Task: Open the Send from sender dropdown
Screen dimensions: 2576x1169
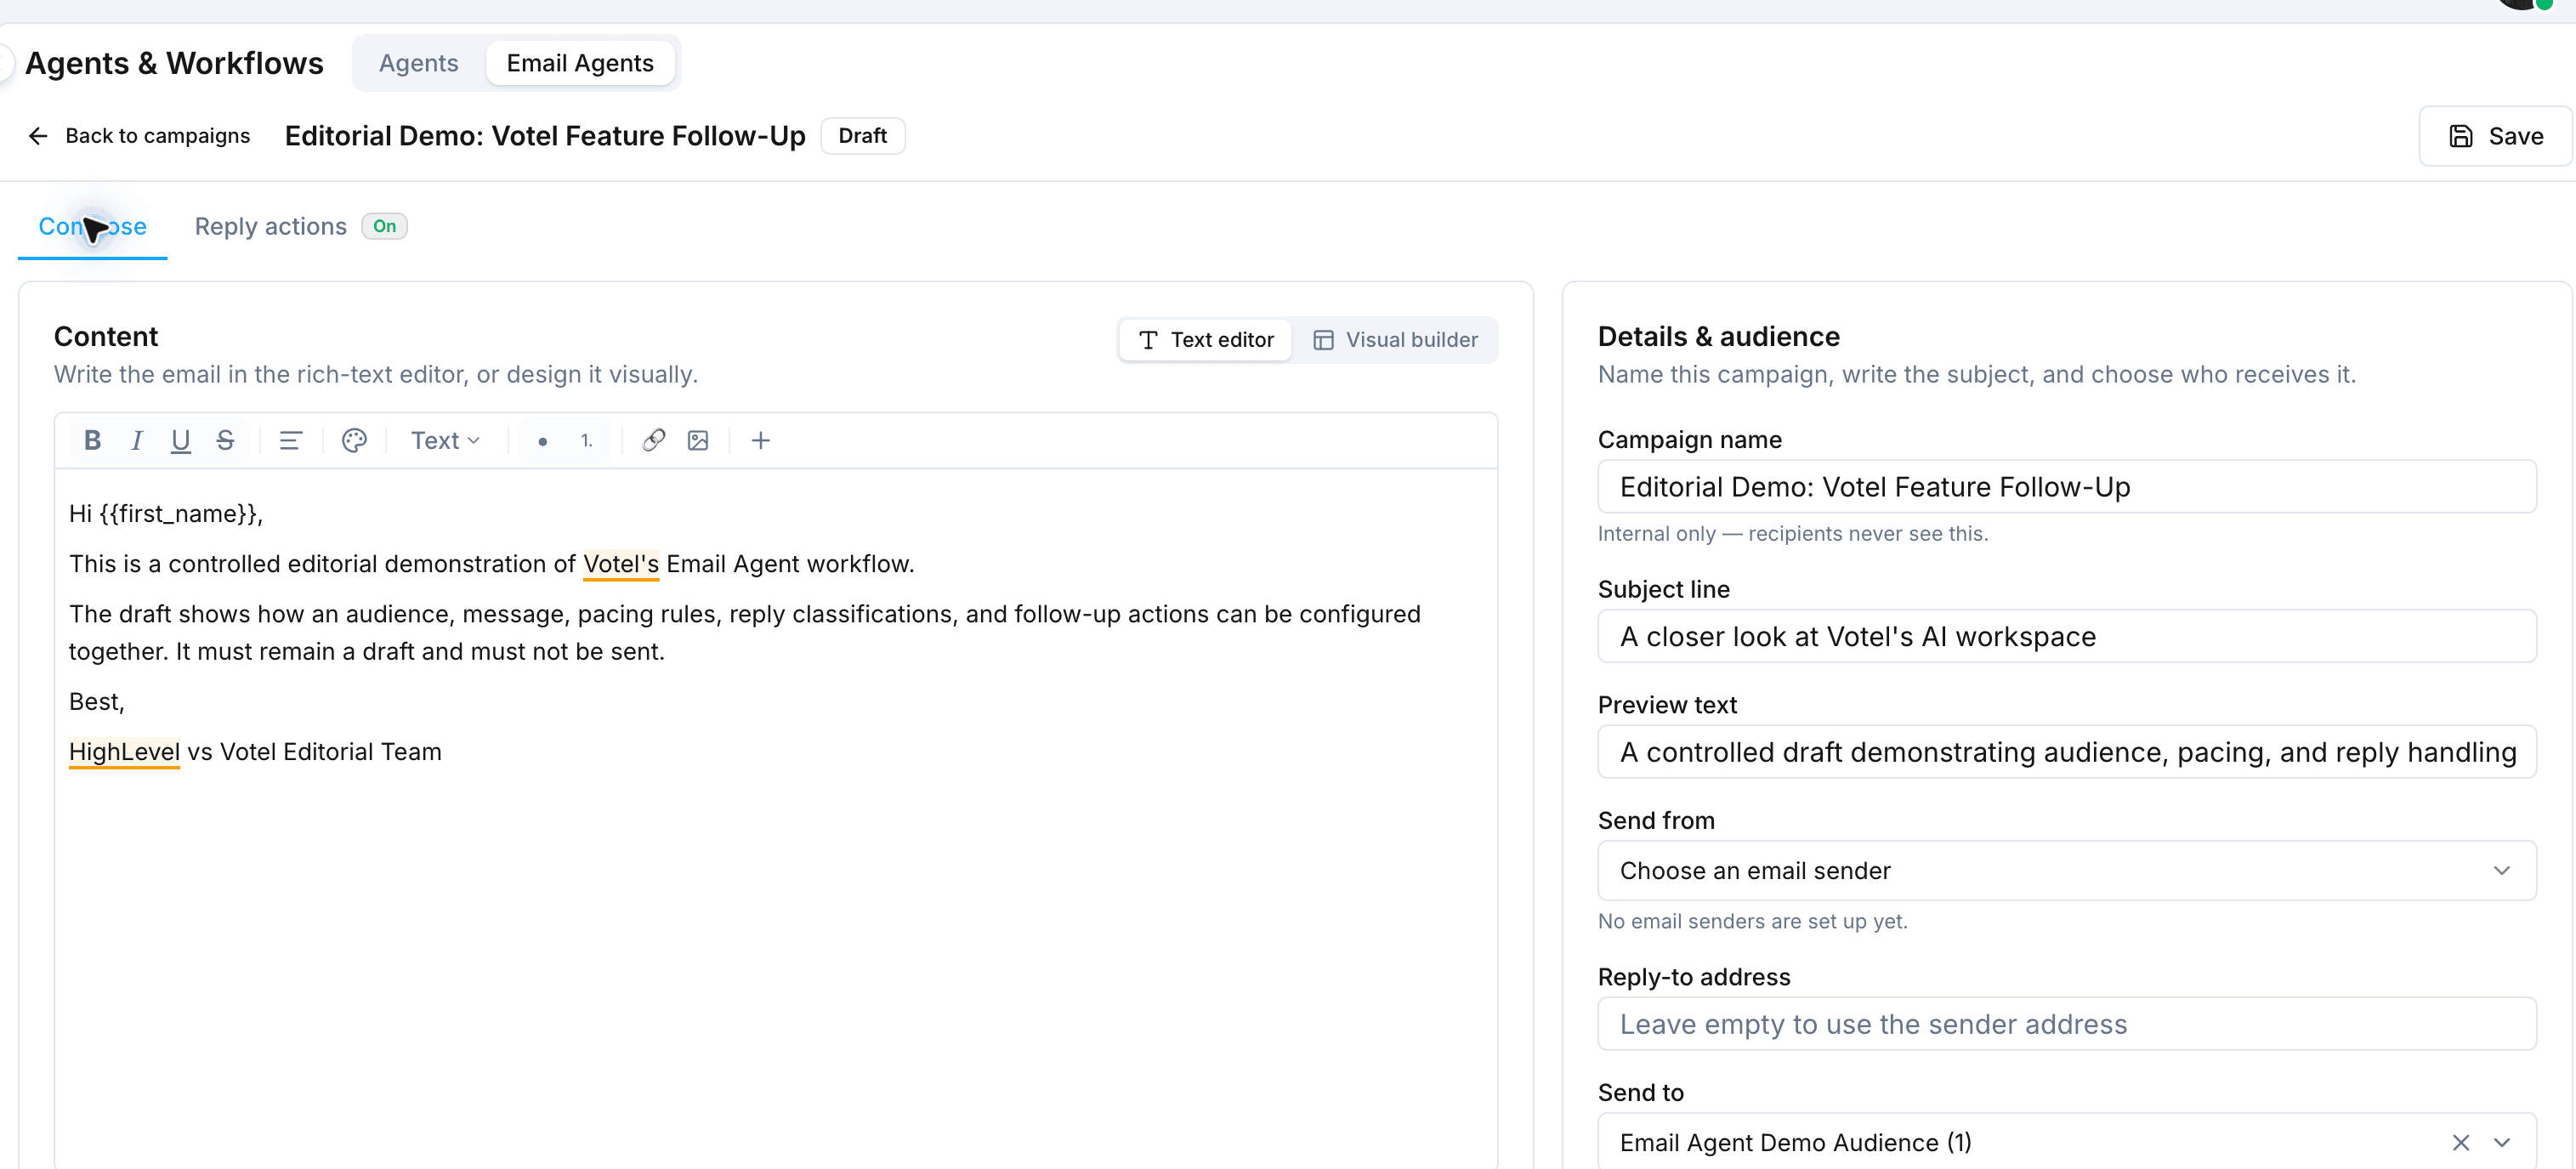Action: 2066,870
